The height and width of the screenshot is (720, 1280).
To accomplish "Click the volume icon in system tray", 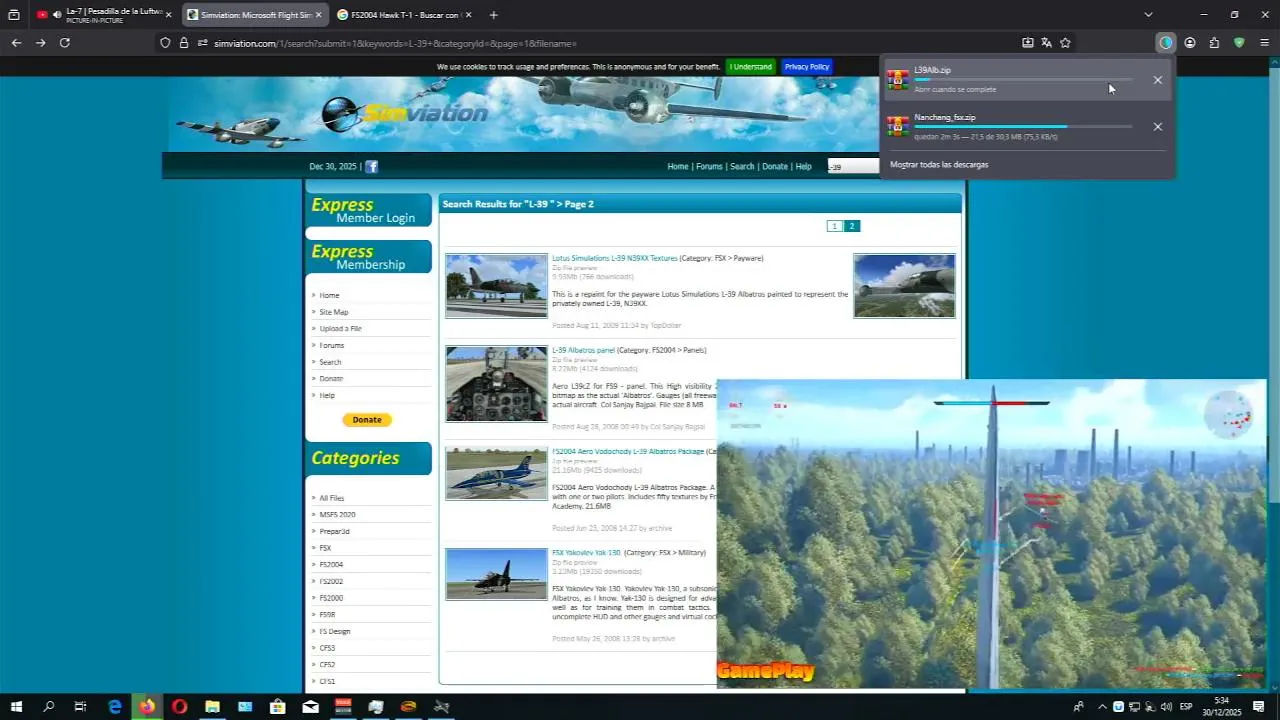I will point(1166,707).
